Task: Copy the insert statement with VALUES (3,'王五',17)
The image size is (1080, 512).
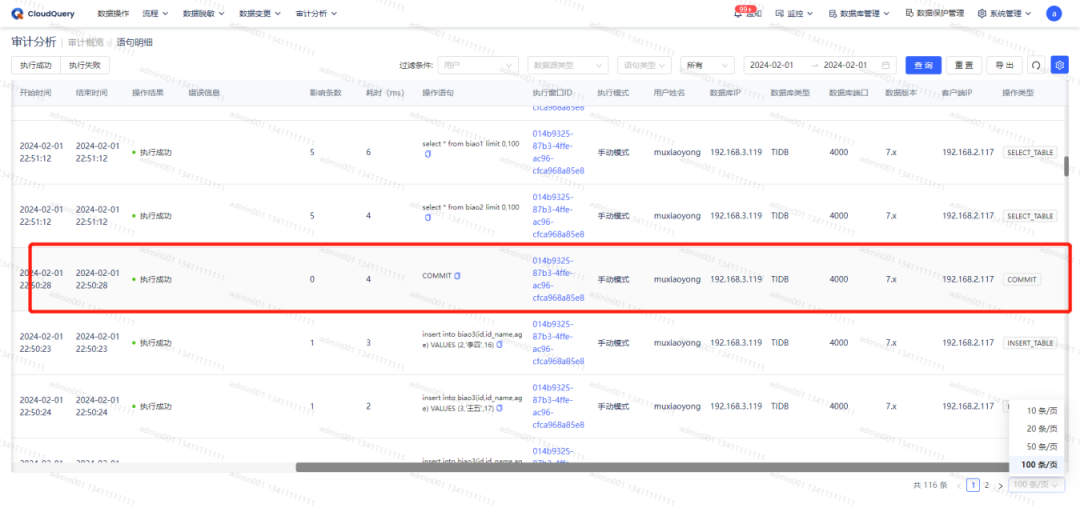Action: (x=499, y=408)
